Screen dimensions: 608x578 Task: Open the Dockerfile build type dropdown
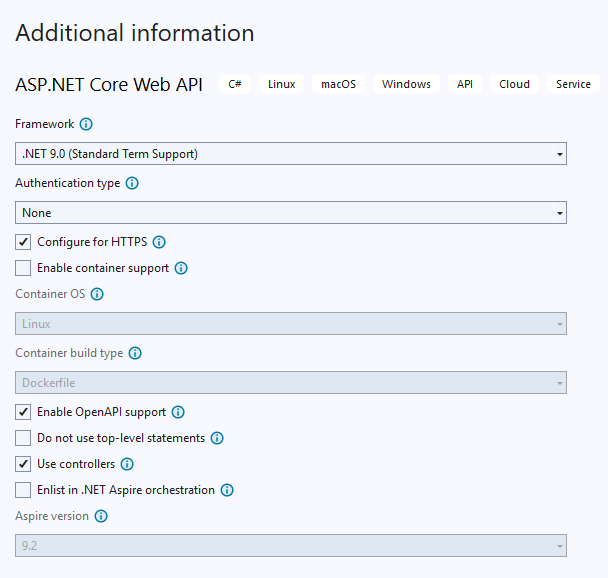click(x=291, y=383)
